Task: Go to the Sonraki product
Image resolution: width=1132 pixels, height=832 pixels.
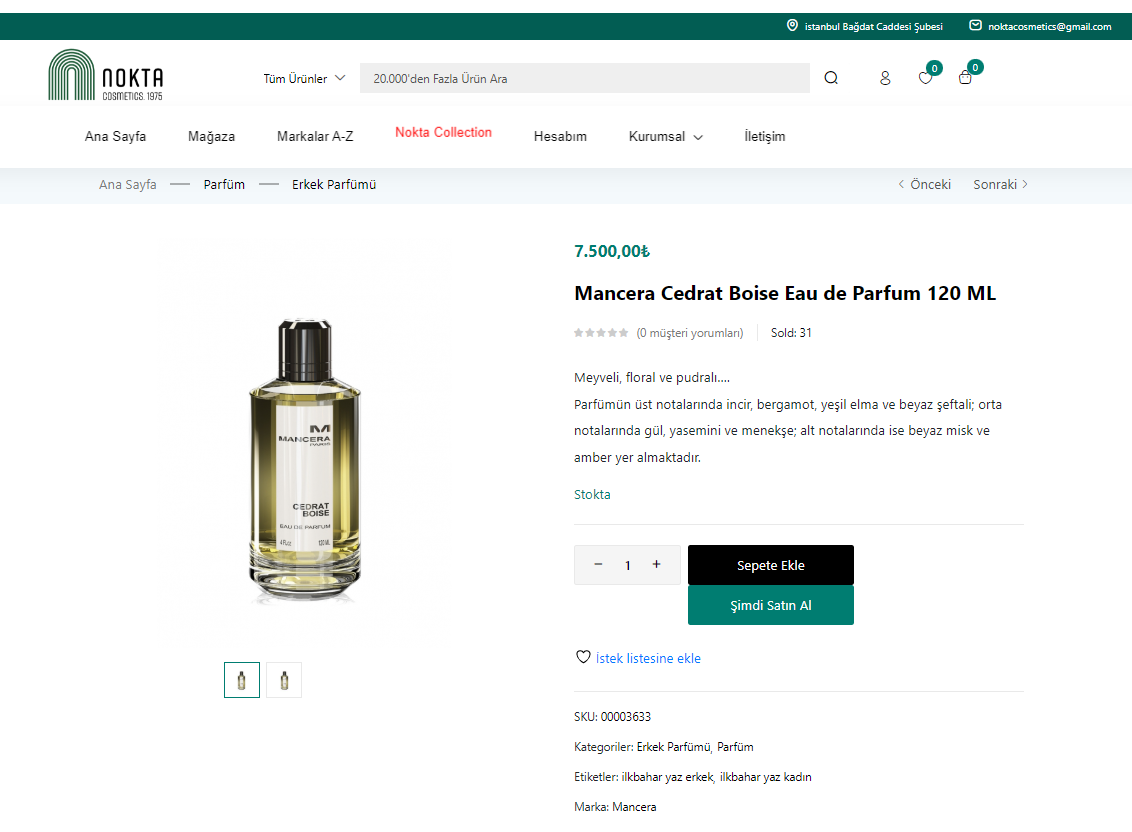Action: [x=1000, y=184]
